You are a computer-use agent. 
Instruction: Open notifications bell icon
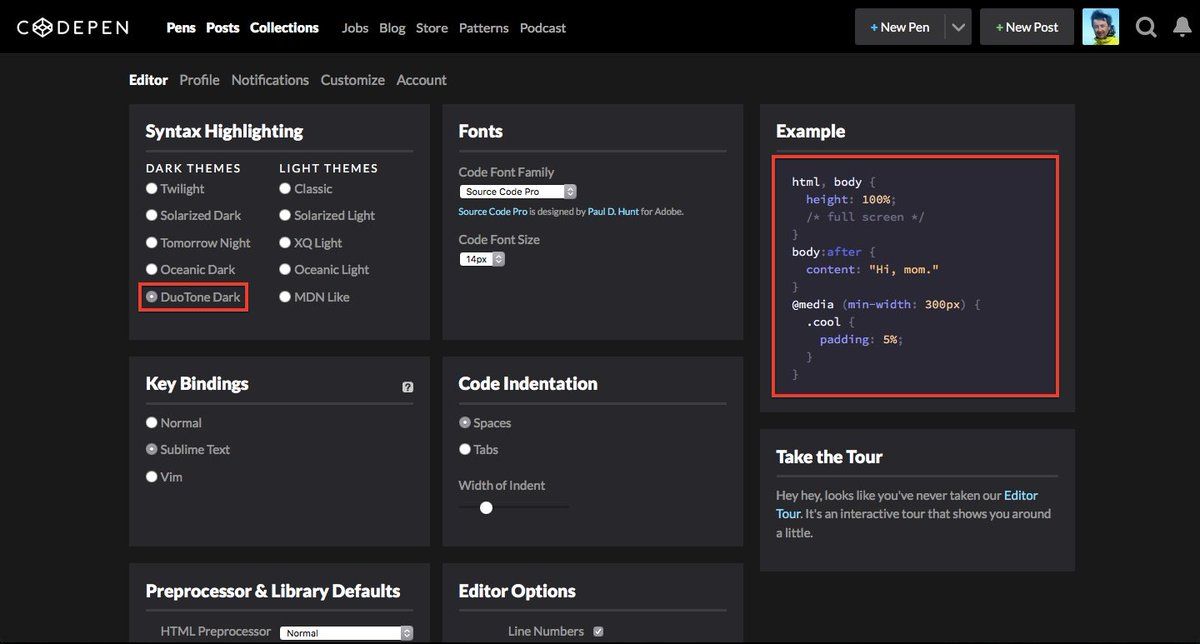click(1182, 27)
